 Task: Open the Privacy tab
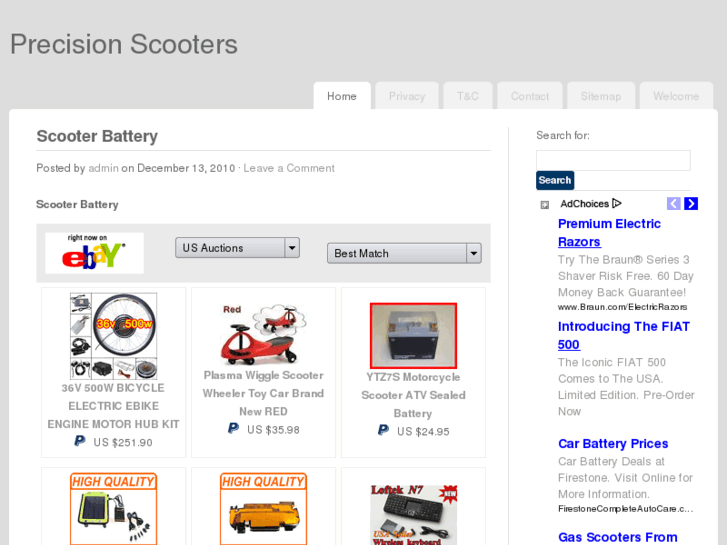point(407,96)
